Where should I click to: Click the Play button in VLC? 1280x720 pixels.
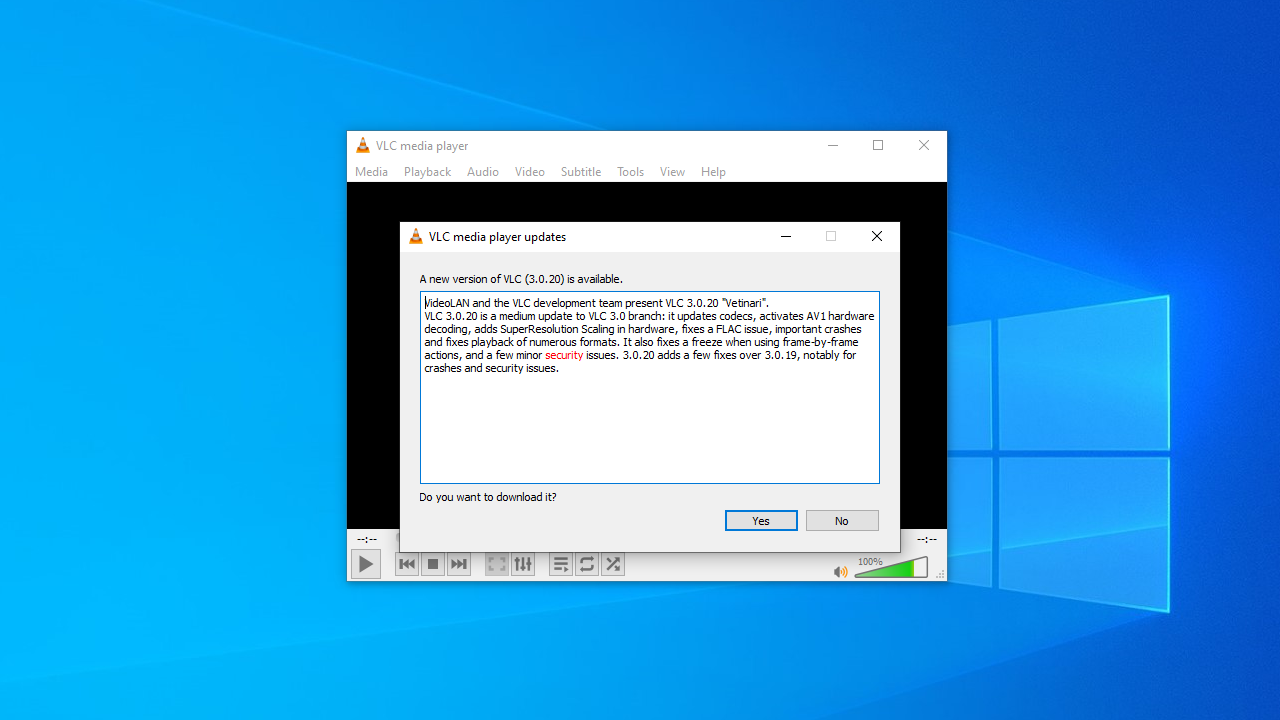coord(366,564)
